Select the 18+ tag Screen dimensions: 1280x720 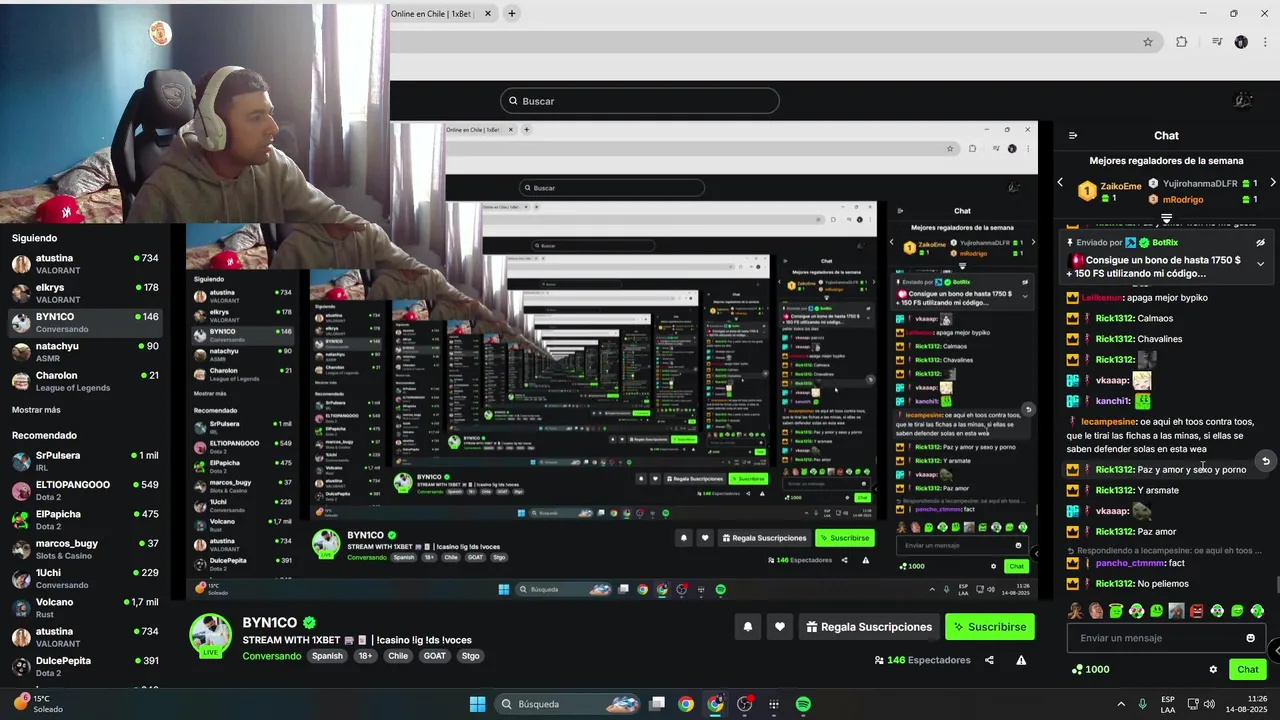[365, 656]
